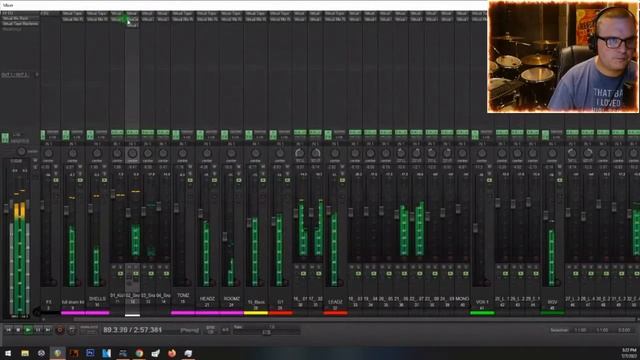The image size is (640, 360).
Task: Open the global automation mode button
Action: pyautogui.click(x=89, y=330)
